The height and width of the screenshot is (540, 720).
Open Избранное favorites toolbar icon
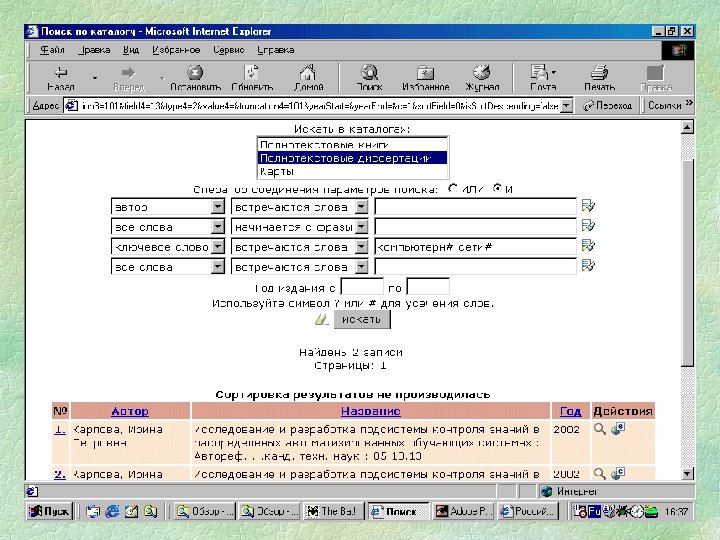coord(425,78)
